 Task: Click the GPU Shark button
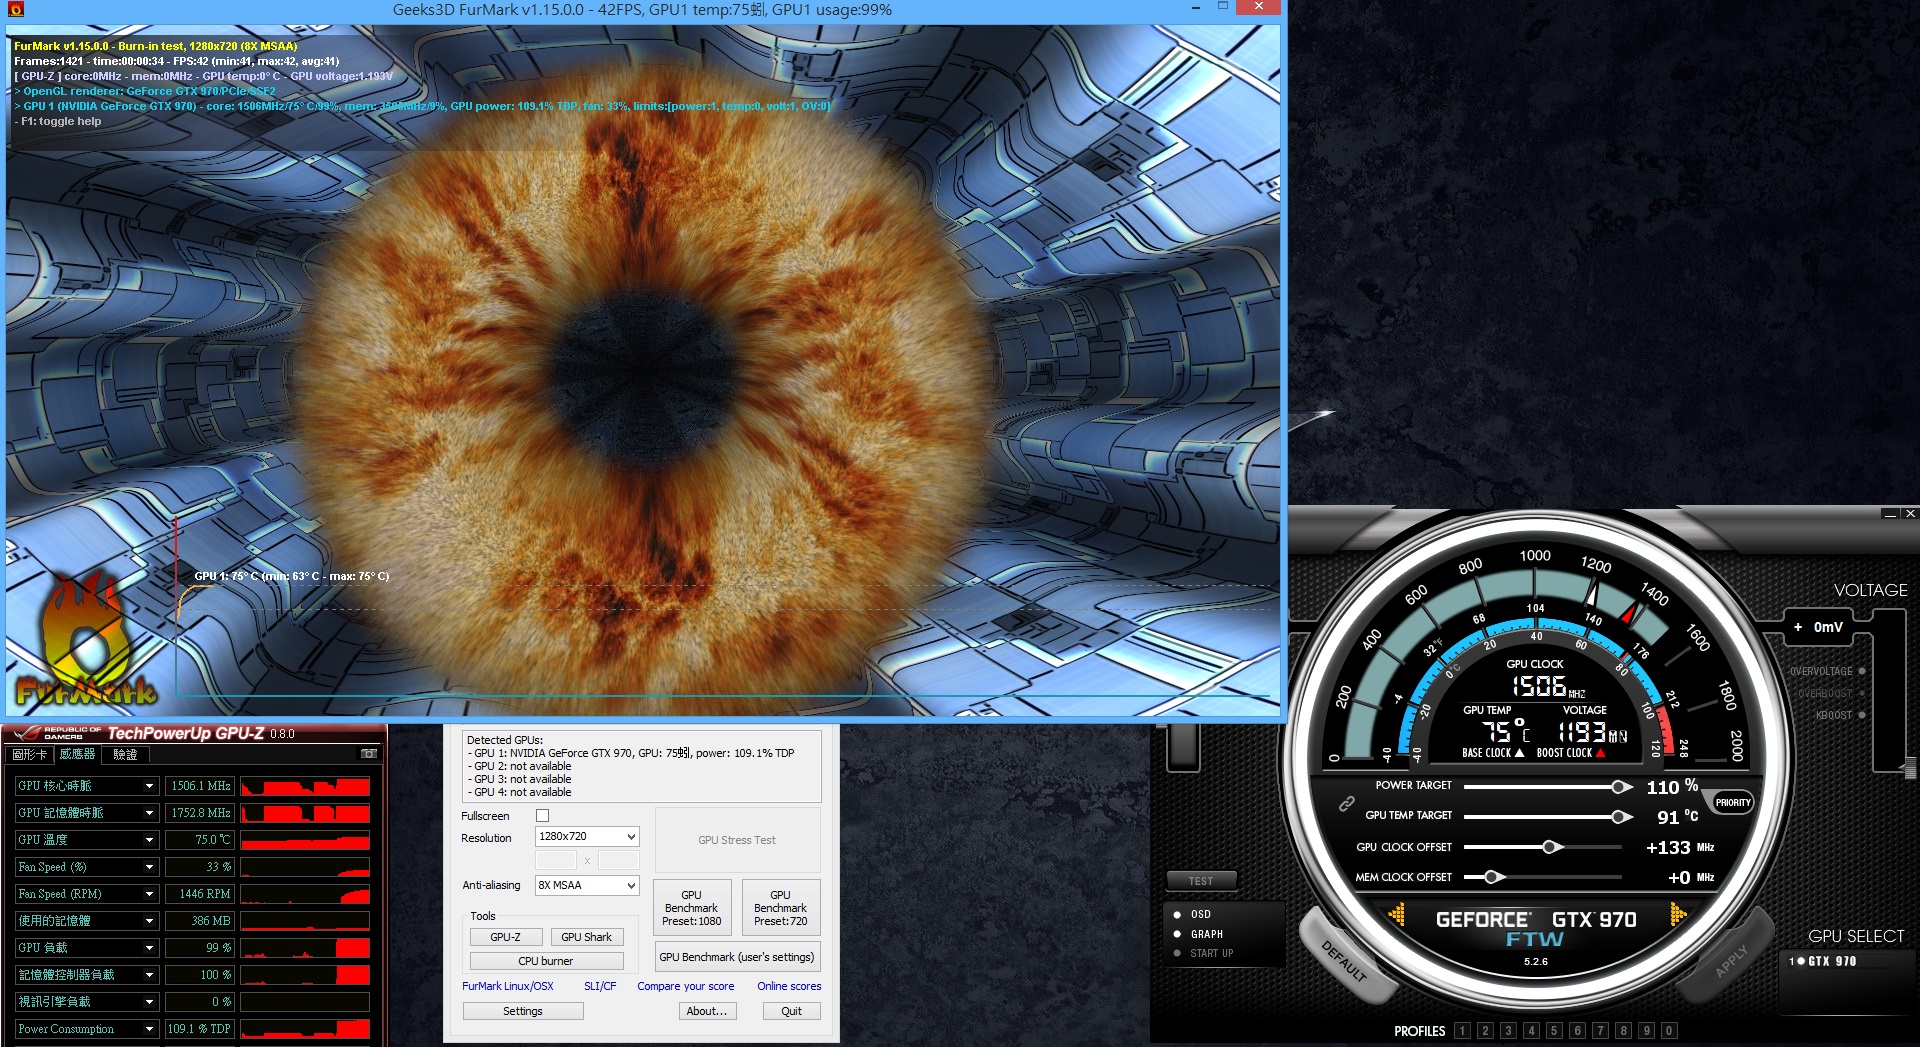[x=587, y=937]
